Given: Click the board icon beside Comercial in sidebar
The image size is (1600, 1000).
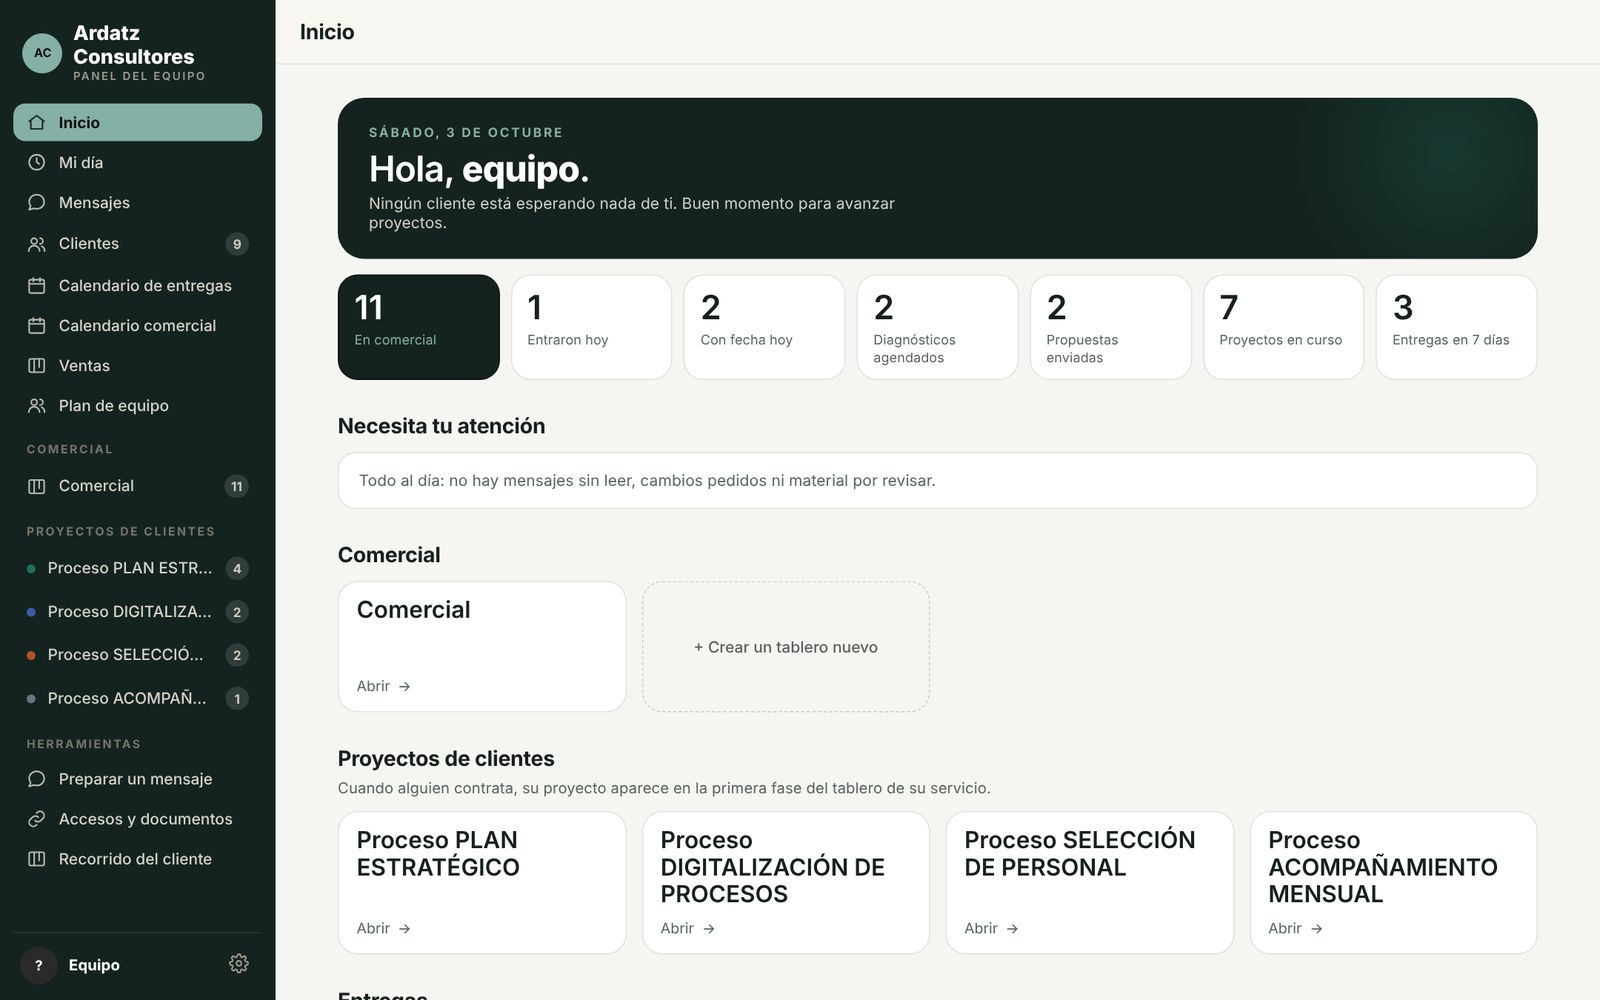Looking at the screenshot, I should click(x=37, y=486).
